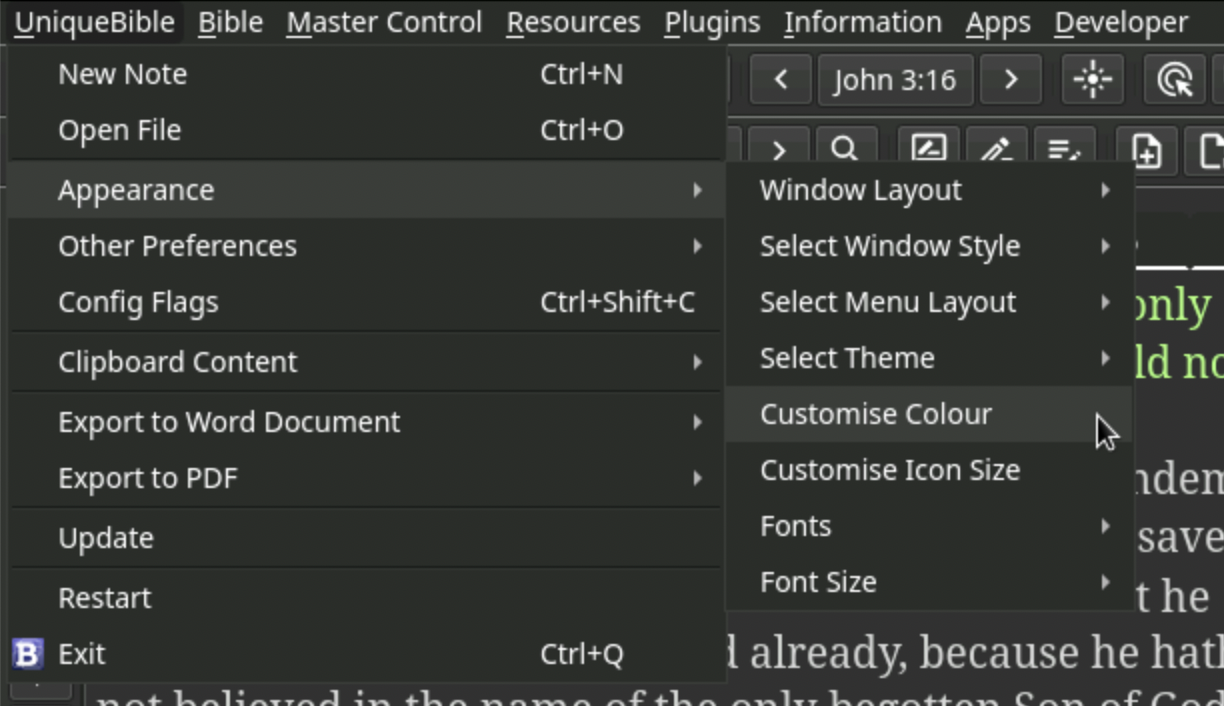
Task: Expand Select Theme submenu
Action: point(930,358)
